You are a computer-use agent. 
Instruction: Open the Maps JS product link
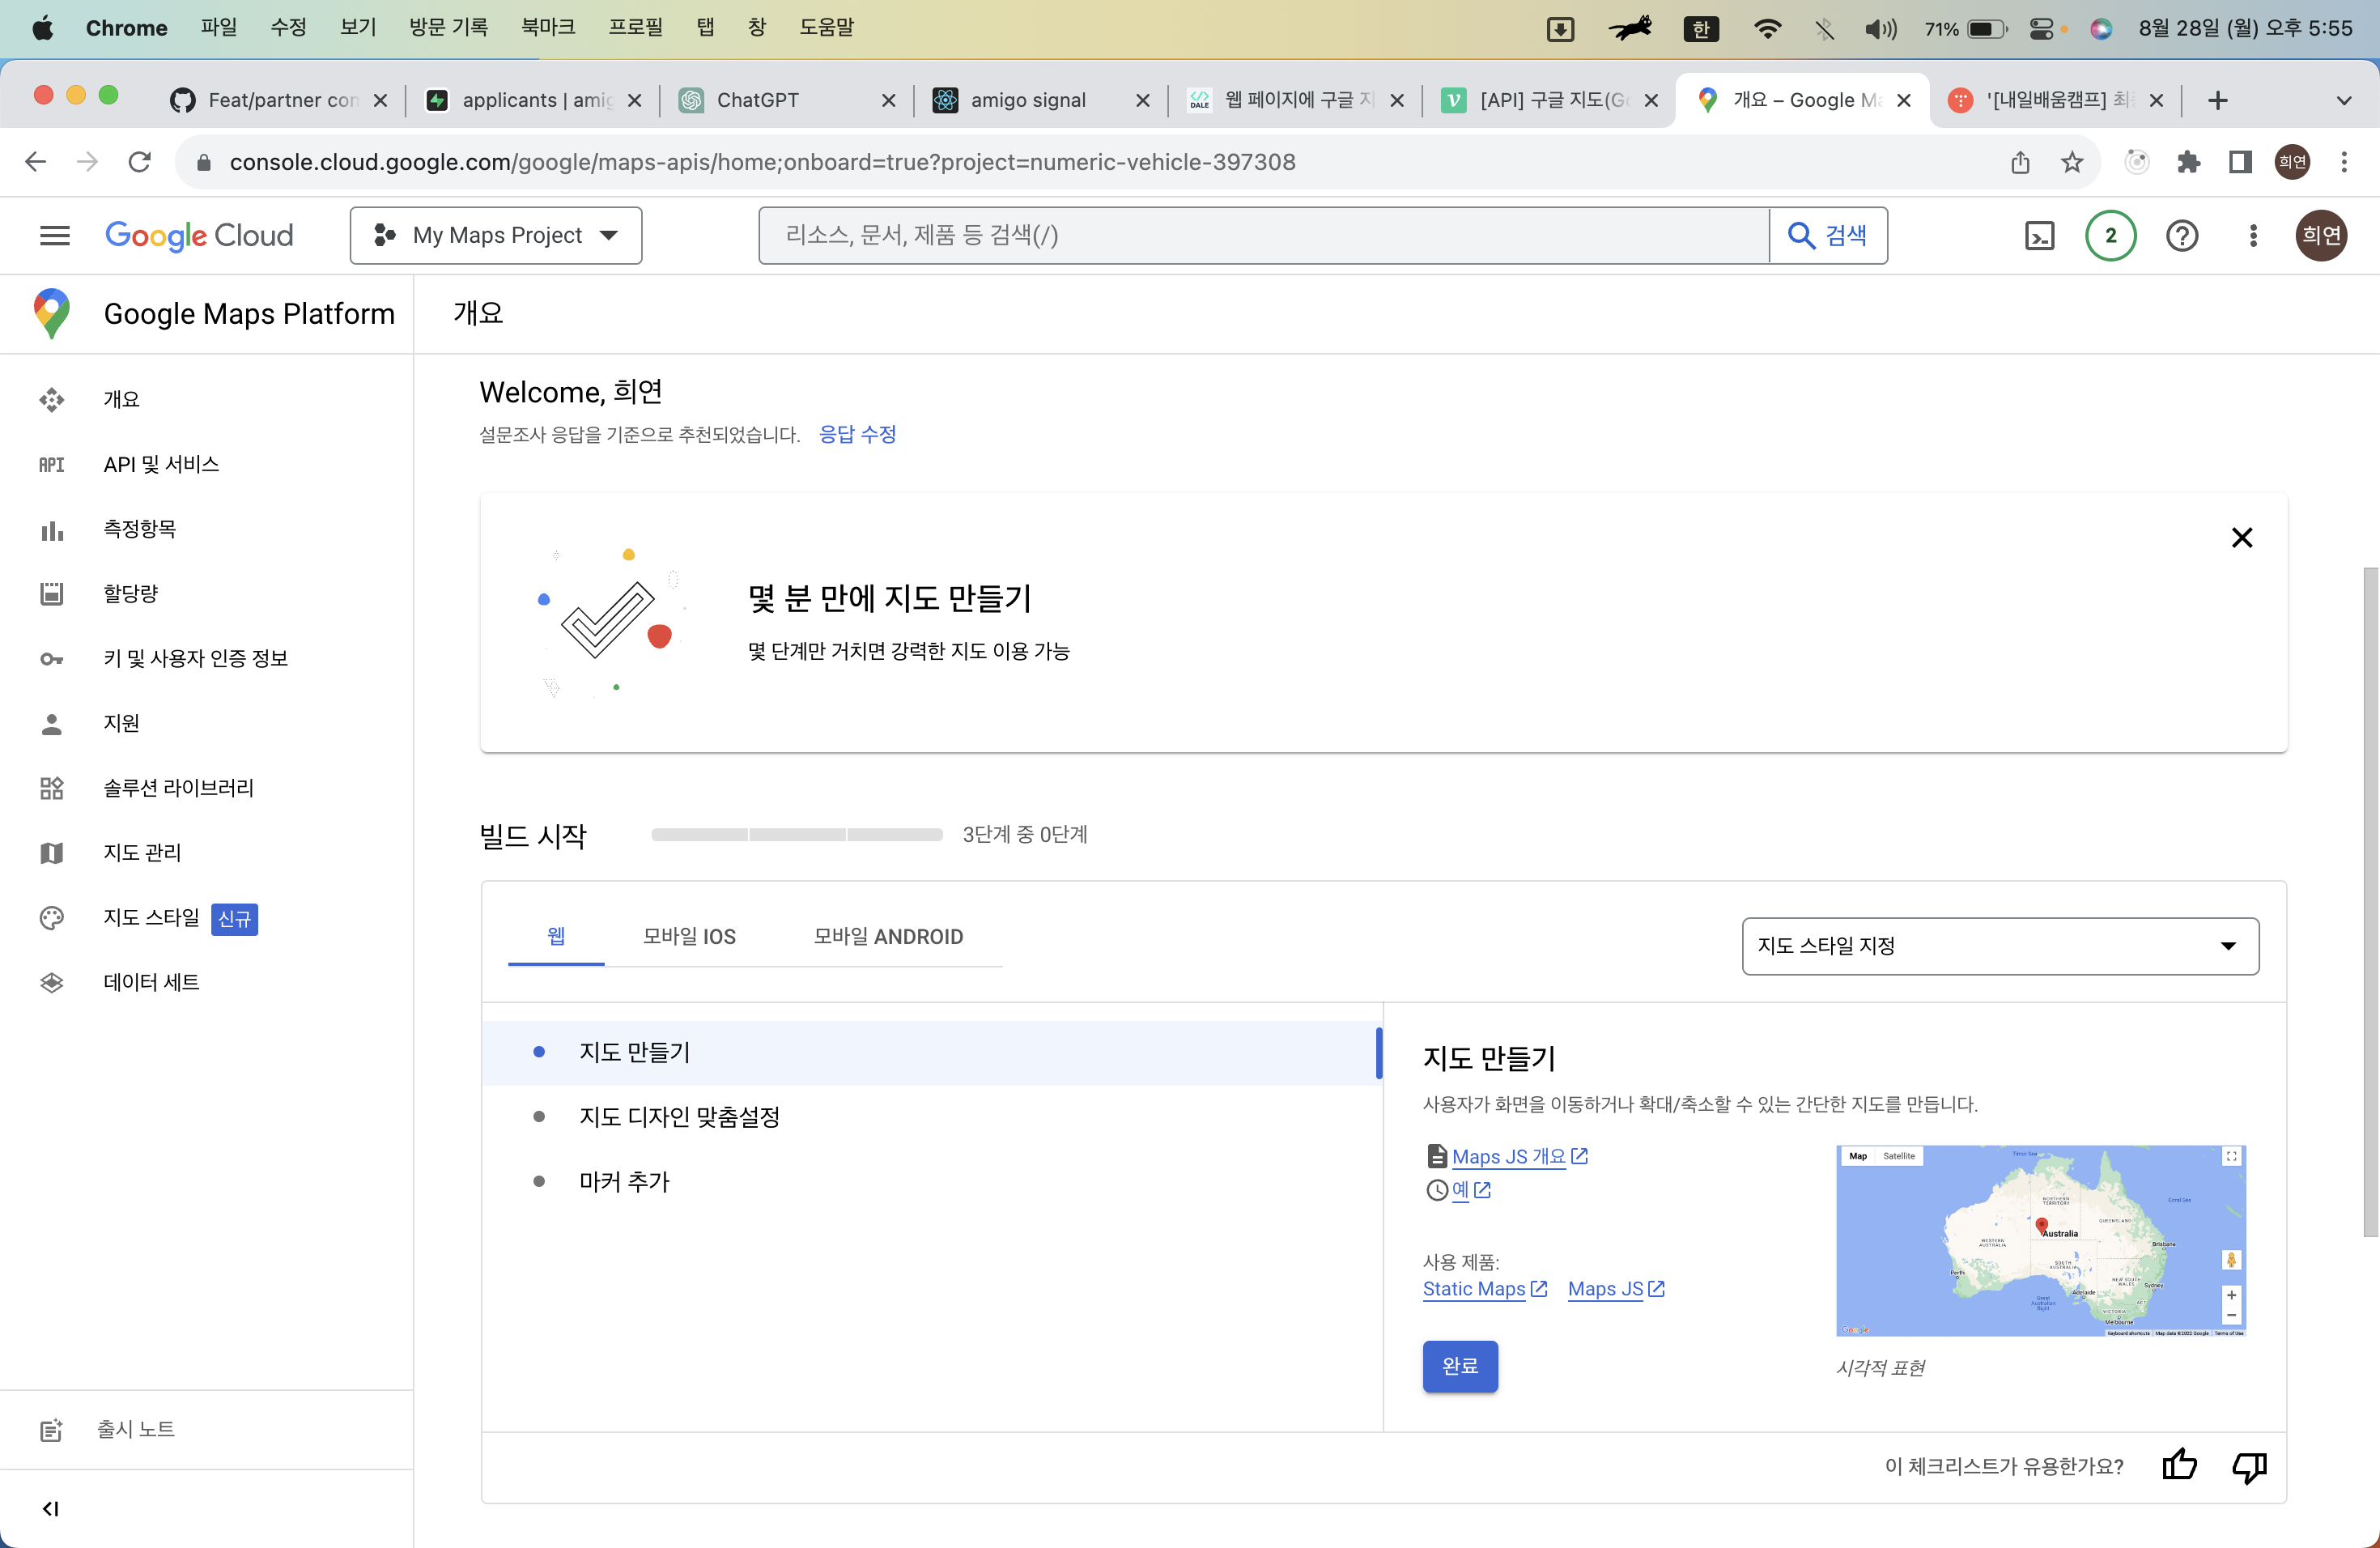(1616, 1290)
